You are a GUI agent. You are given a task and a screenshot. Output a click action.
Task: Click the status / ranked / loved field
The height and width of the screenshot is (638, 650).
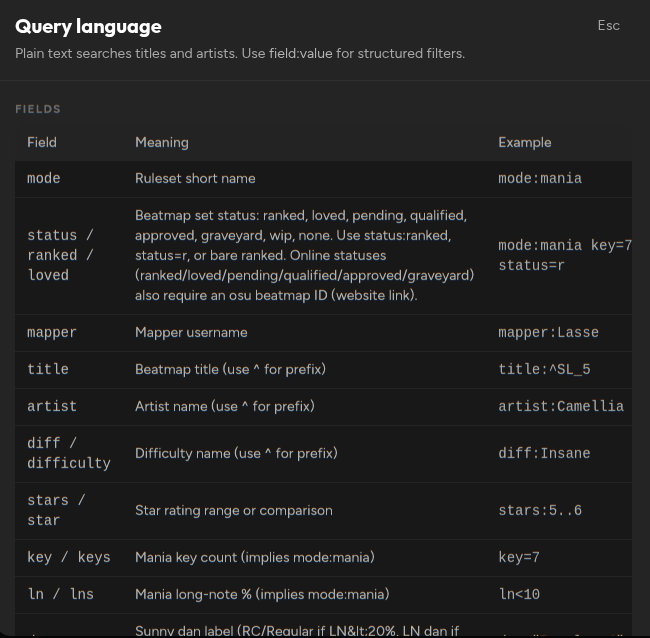click(x=61, y=255)
